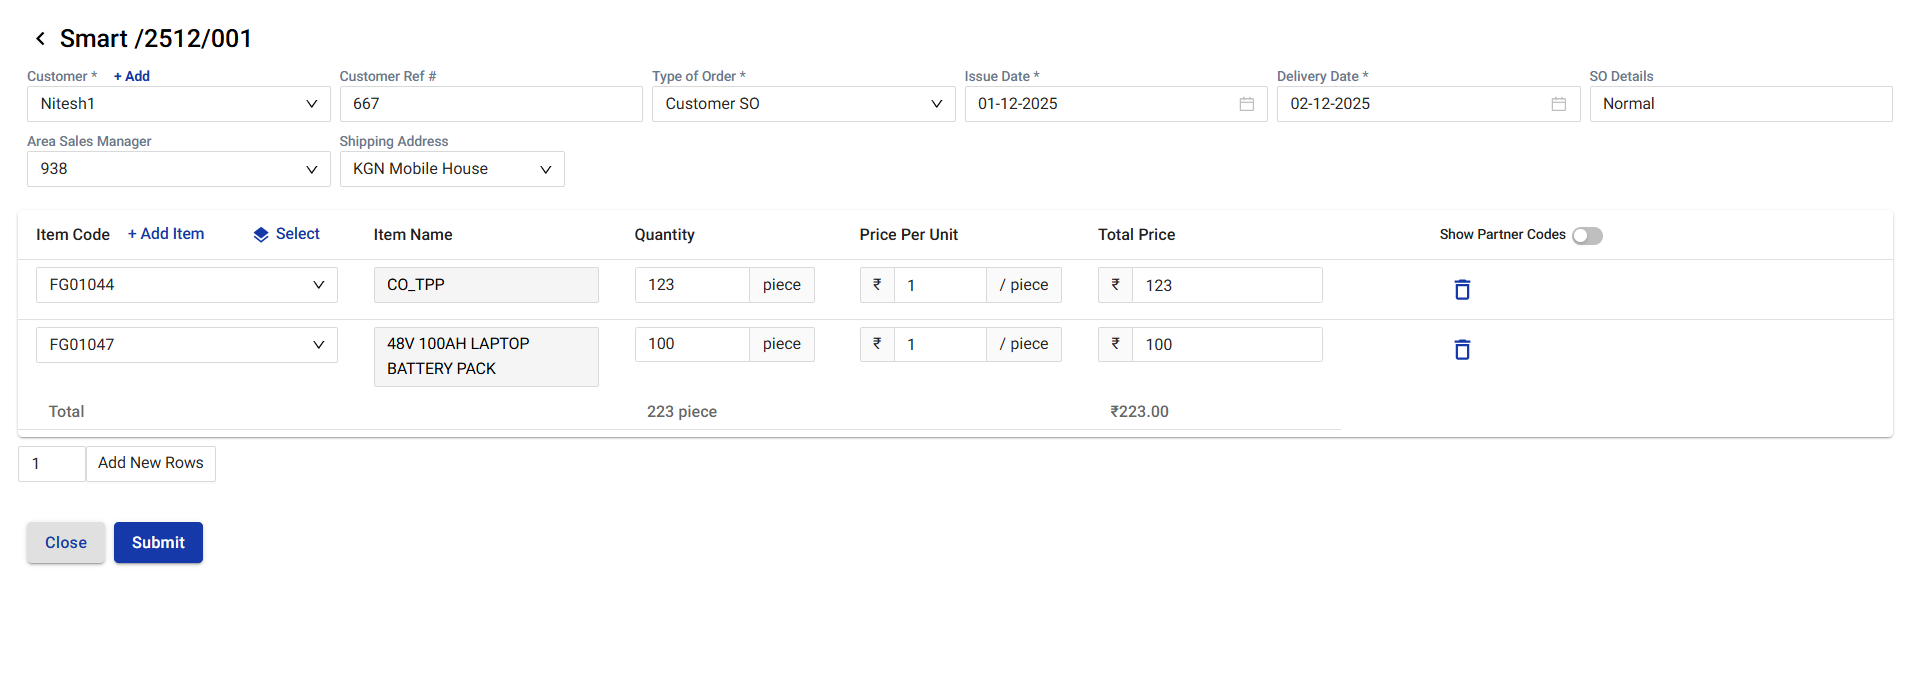Click the Select layers icon
Image resolution: width=1918 pixels, height=686 pixels.
coord(261,234)
